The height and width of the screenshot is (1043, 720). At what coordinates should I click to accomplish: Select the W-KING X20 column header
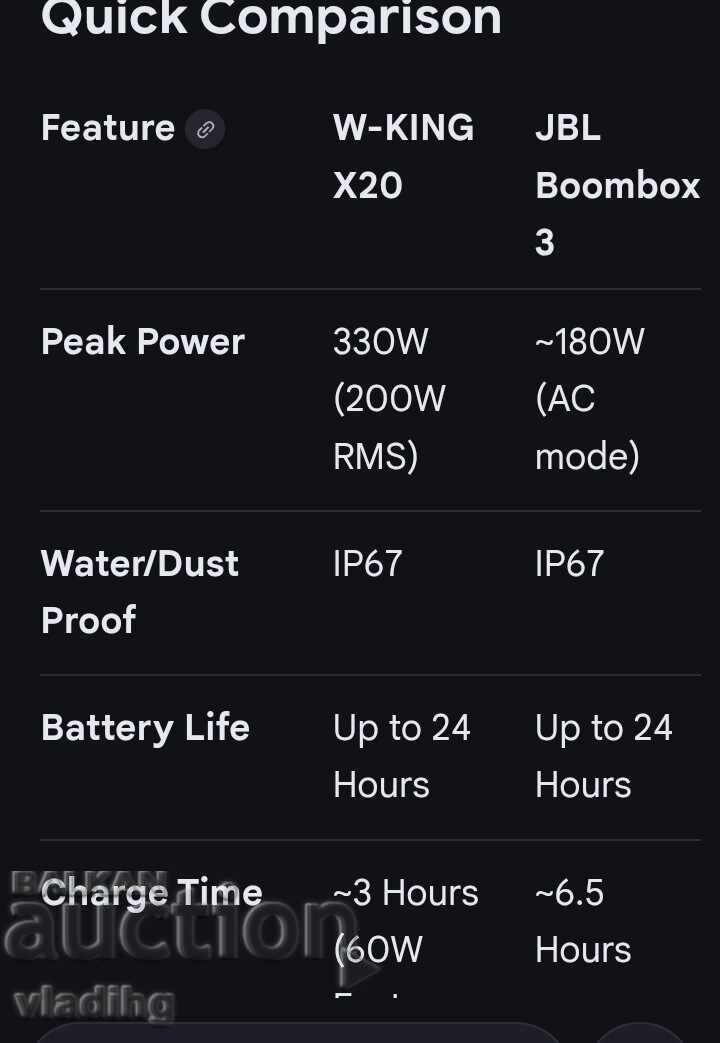point(403,156)
